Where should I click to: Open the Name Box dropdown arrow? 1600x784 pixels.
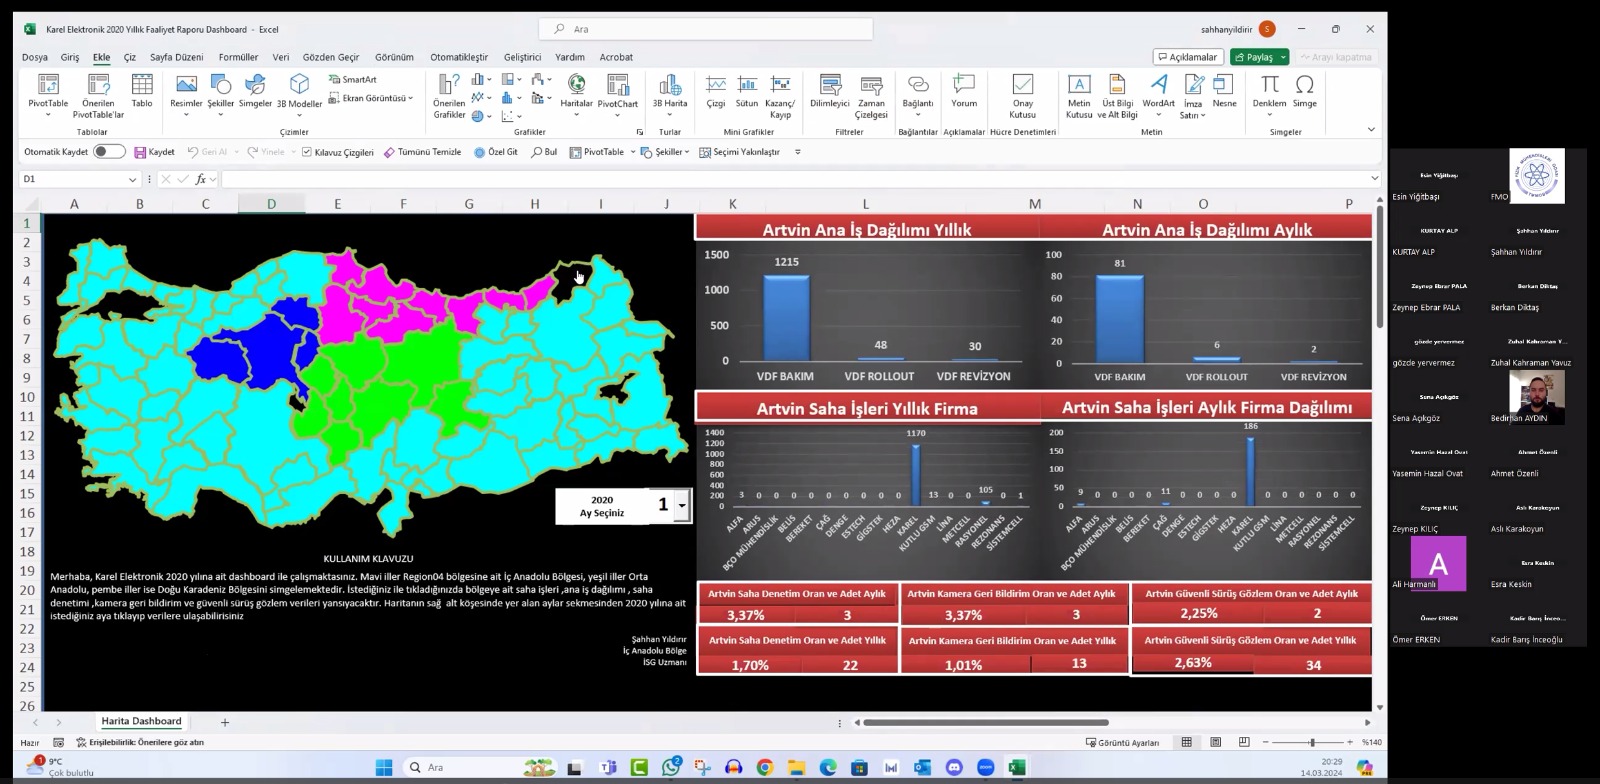132,179
